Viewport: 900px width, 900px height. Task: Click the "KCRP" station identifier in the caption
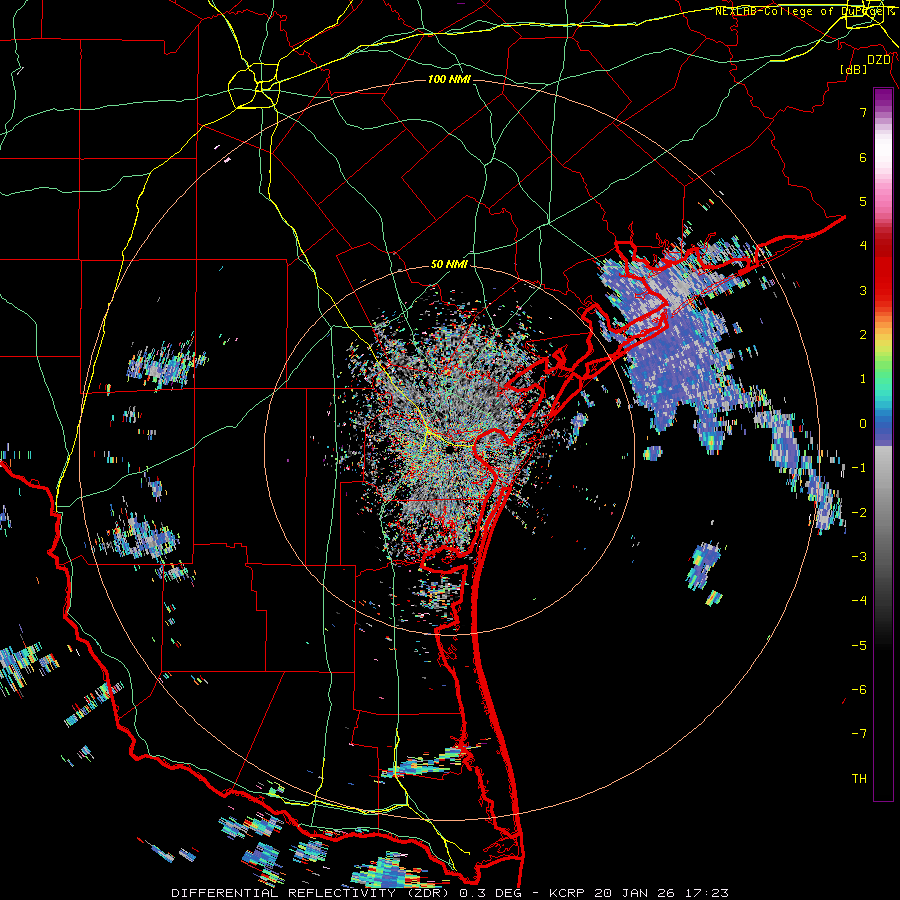click(567, 893)
